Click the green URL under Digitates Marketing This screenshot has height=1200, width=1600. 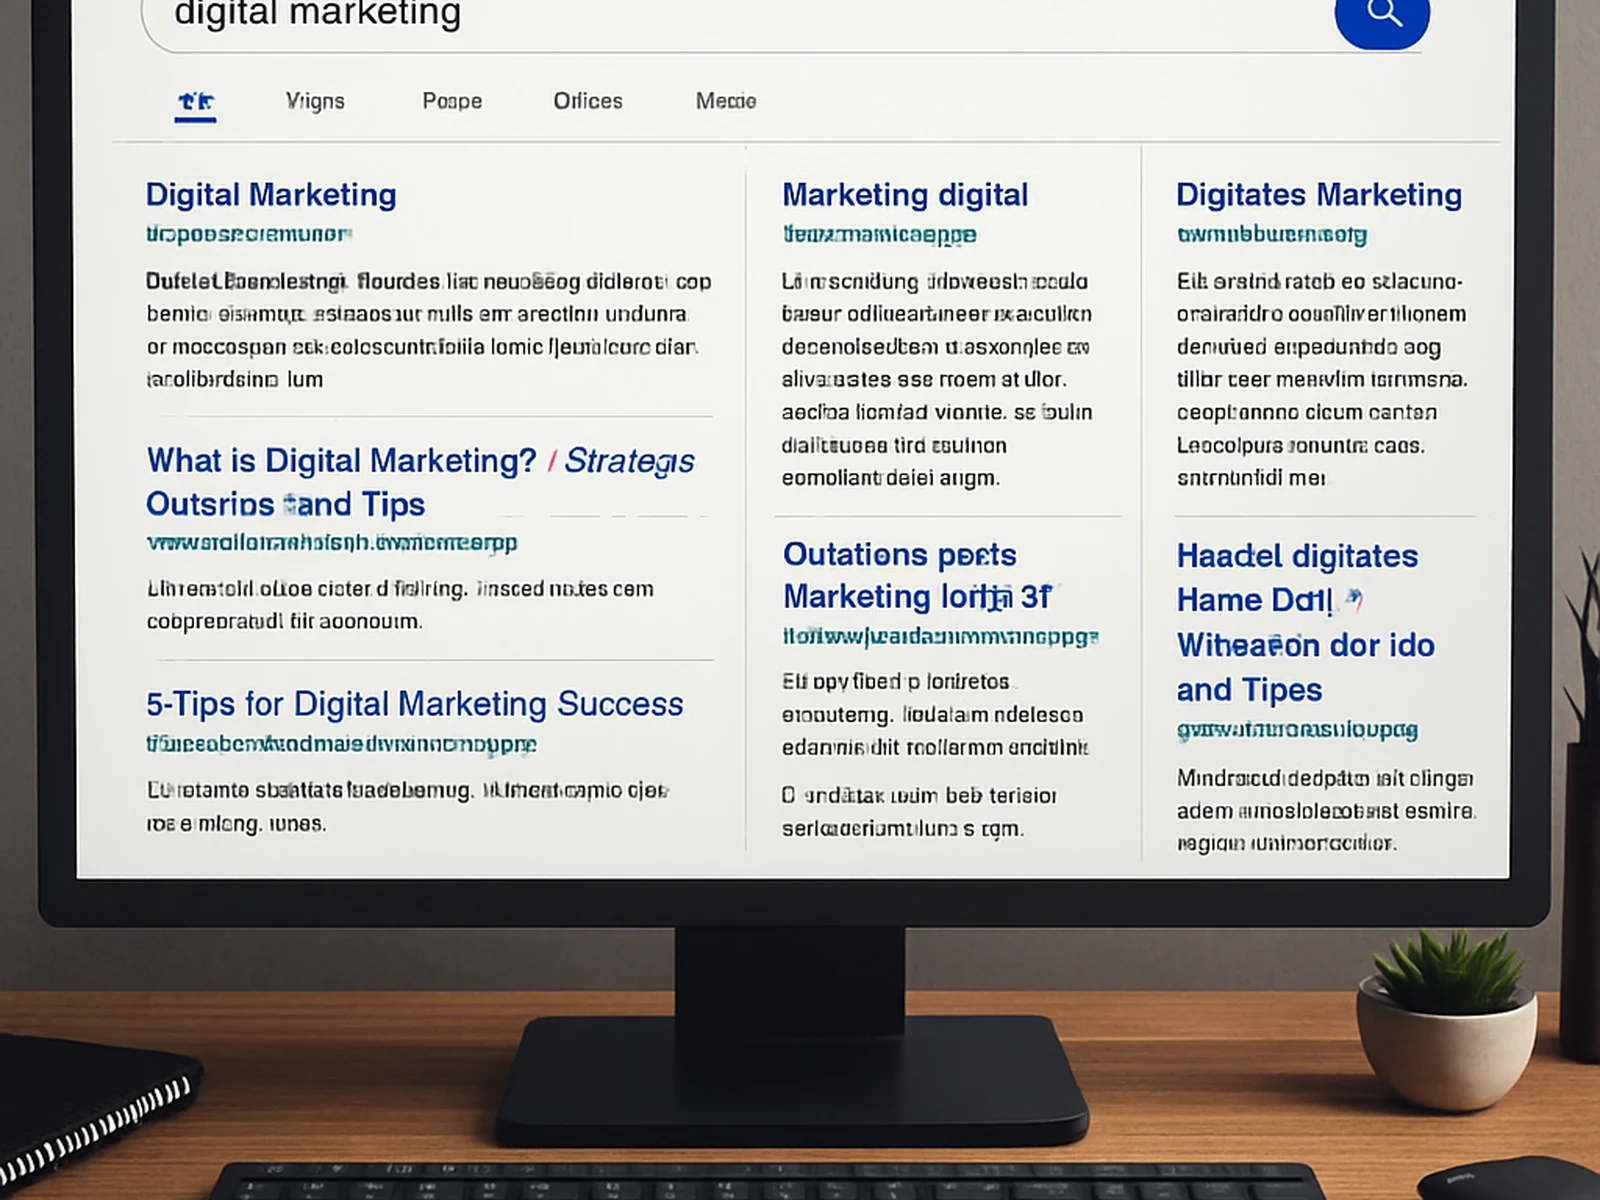[1275, 234]
